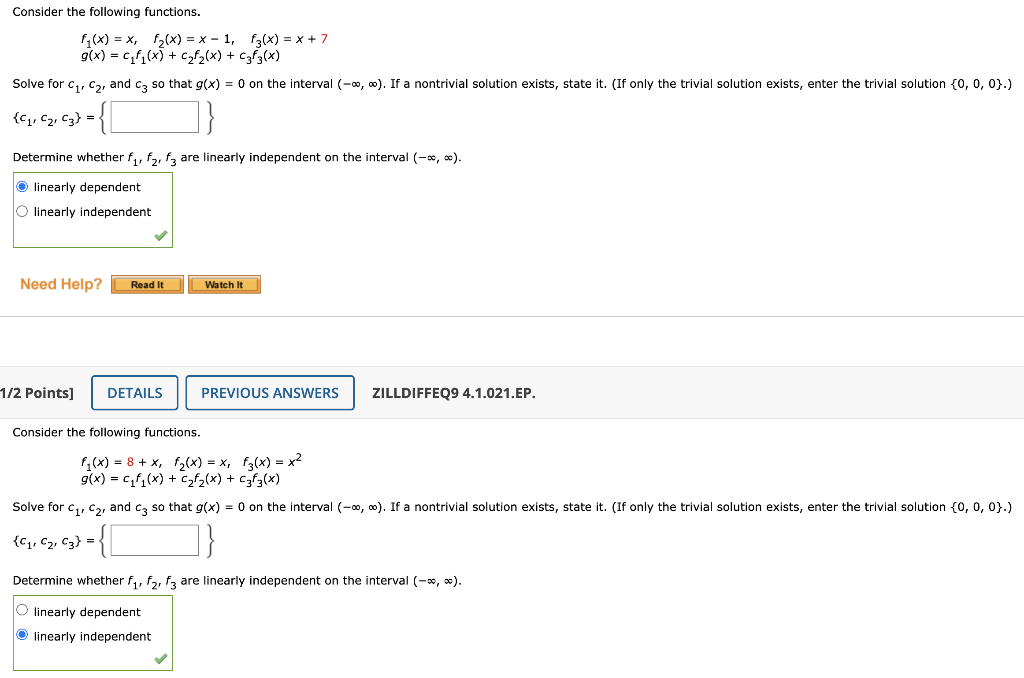Select 'linearly independent' for the second question
1024x678 pixels.
tap(23, 636)
